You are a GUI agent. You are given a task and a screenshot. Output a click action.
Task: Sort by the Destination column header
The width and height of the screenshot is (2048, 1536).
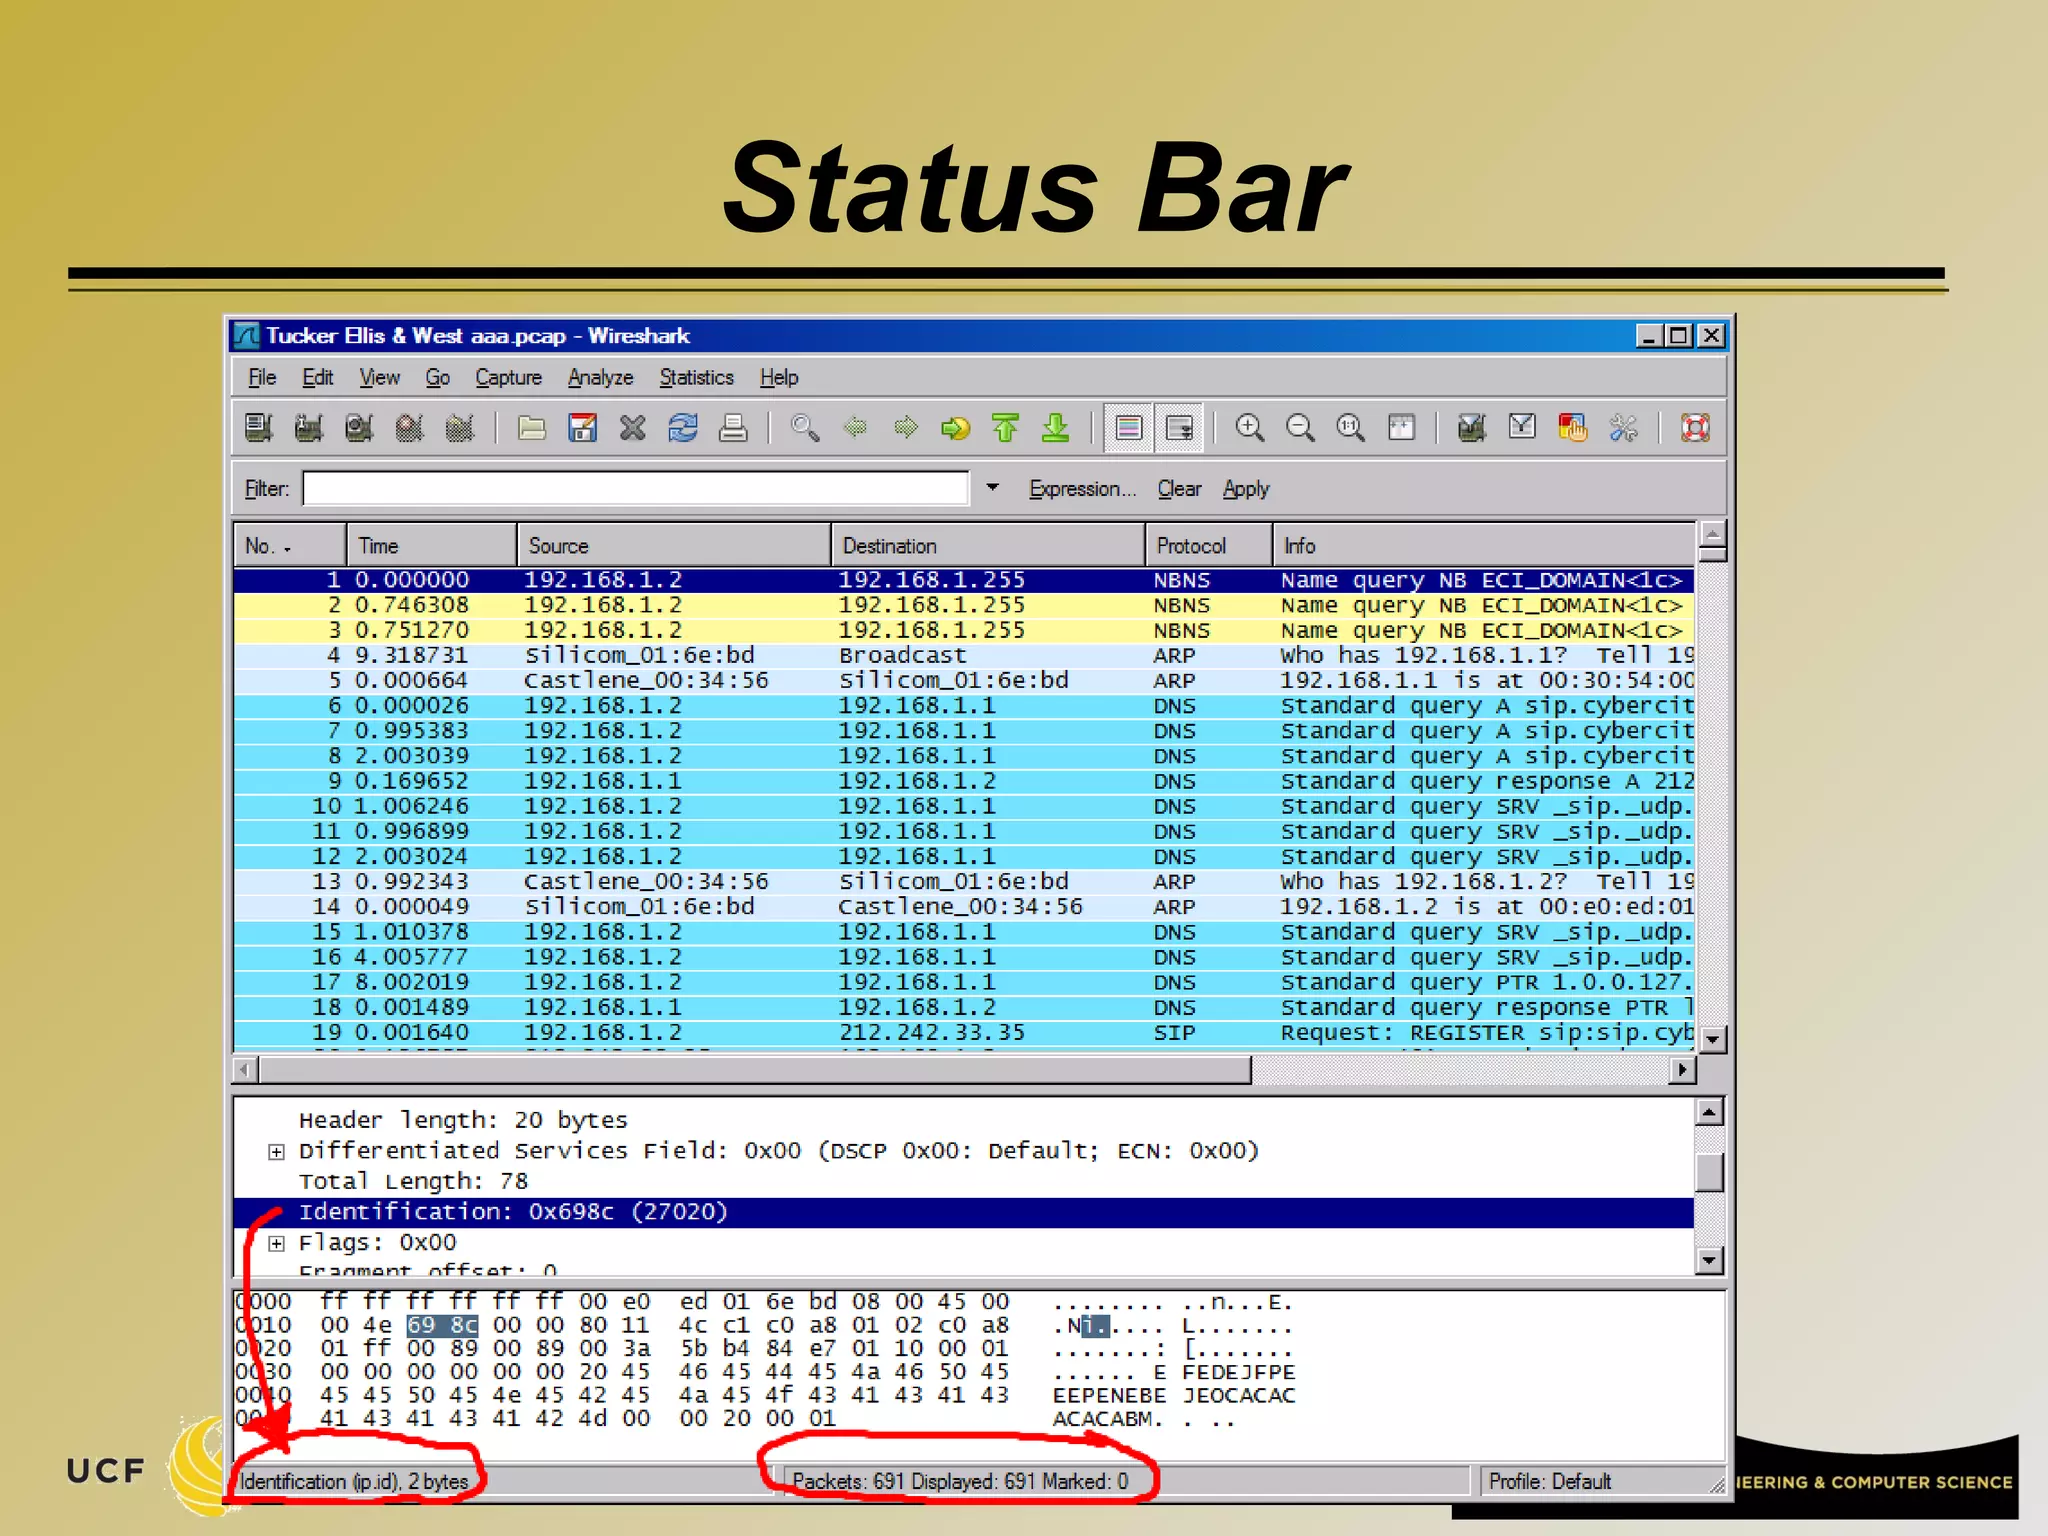(x=988, y=546)
